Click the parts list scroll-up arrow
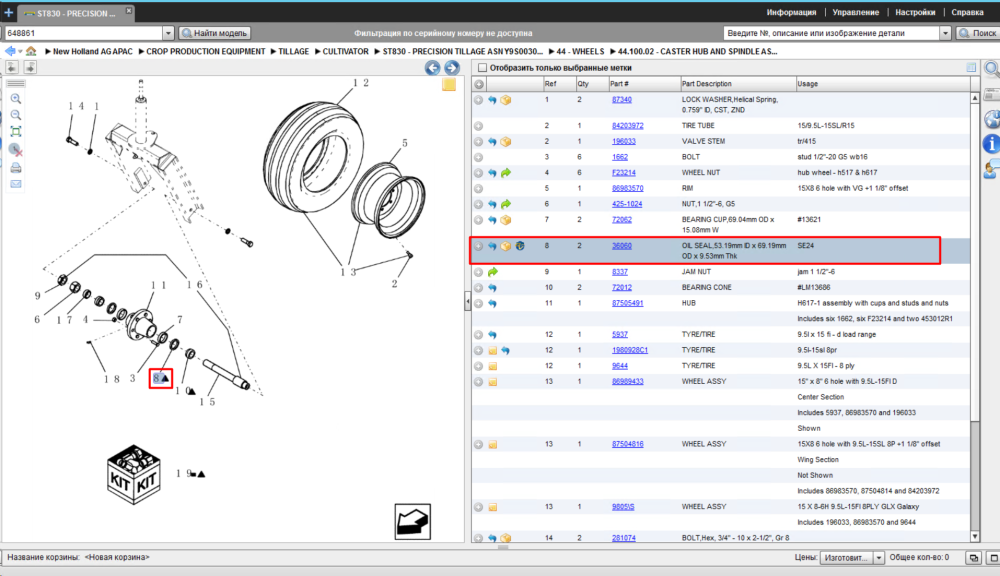The width and height of the screenshot is (1000, 576). (974, 98)
